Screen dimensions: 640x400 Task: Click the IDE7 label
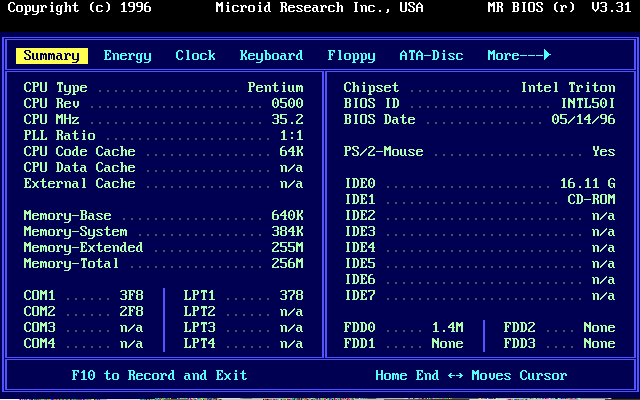coord(360,295)
